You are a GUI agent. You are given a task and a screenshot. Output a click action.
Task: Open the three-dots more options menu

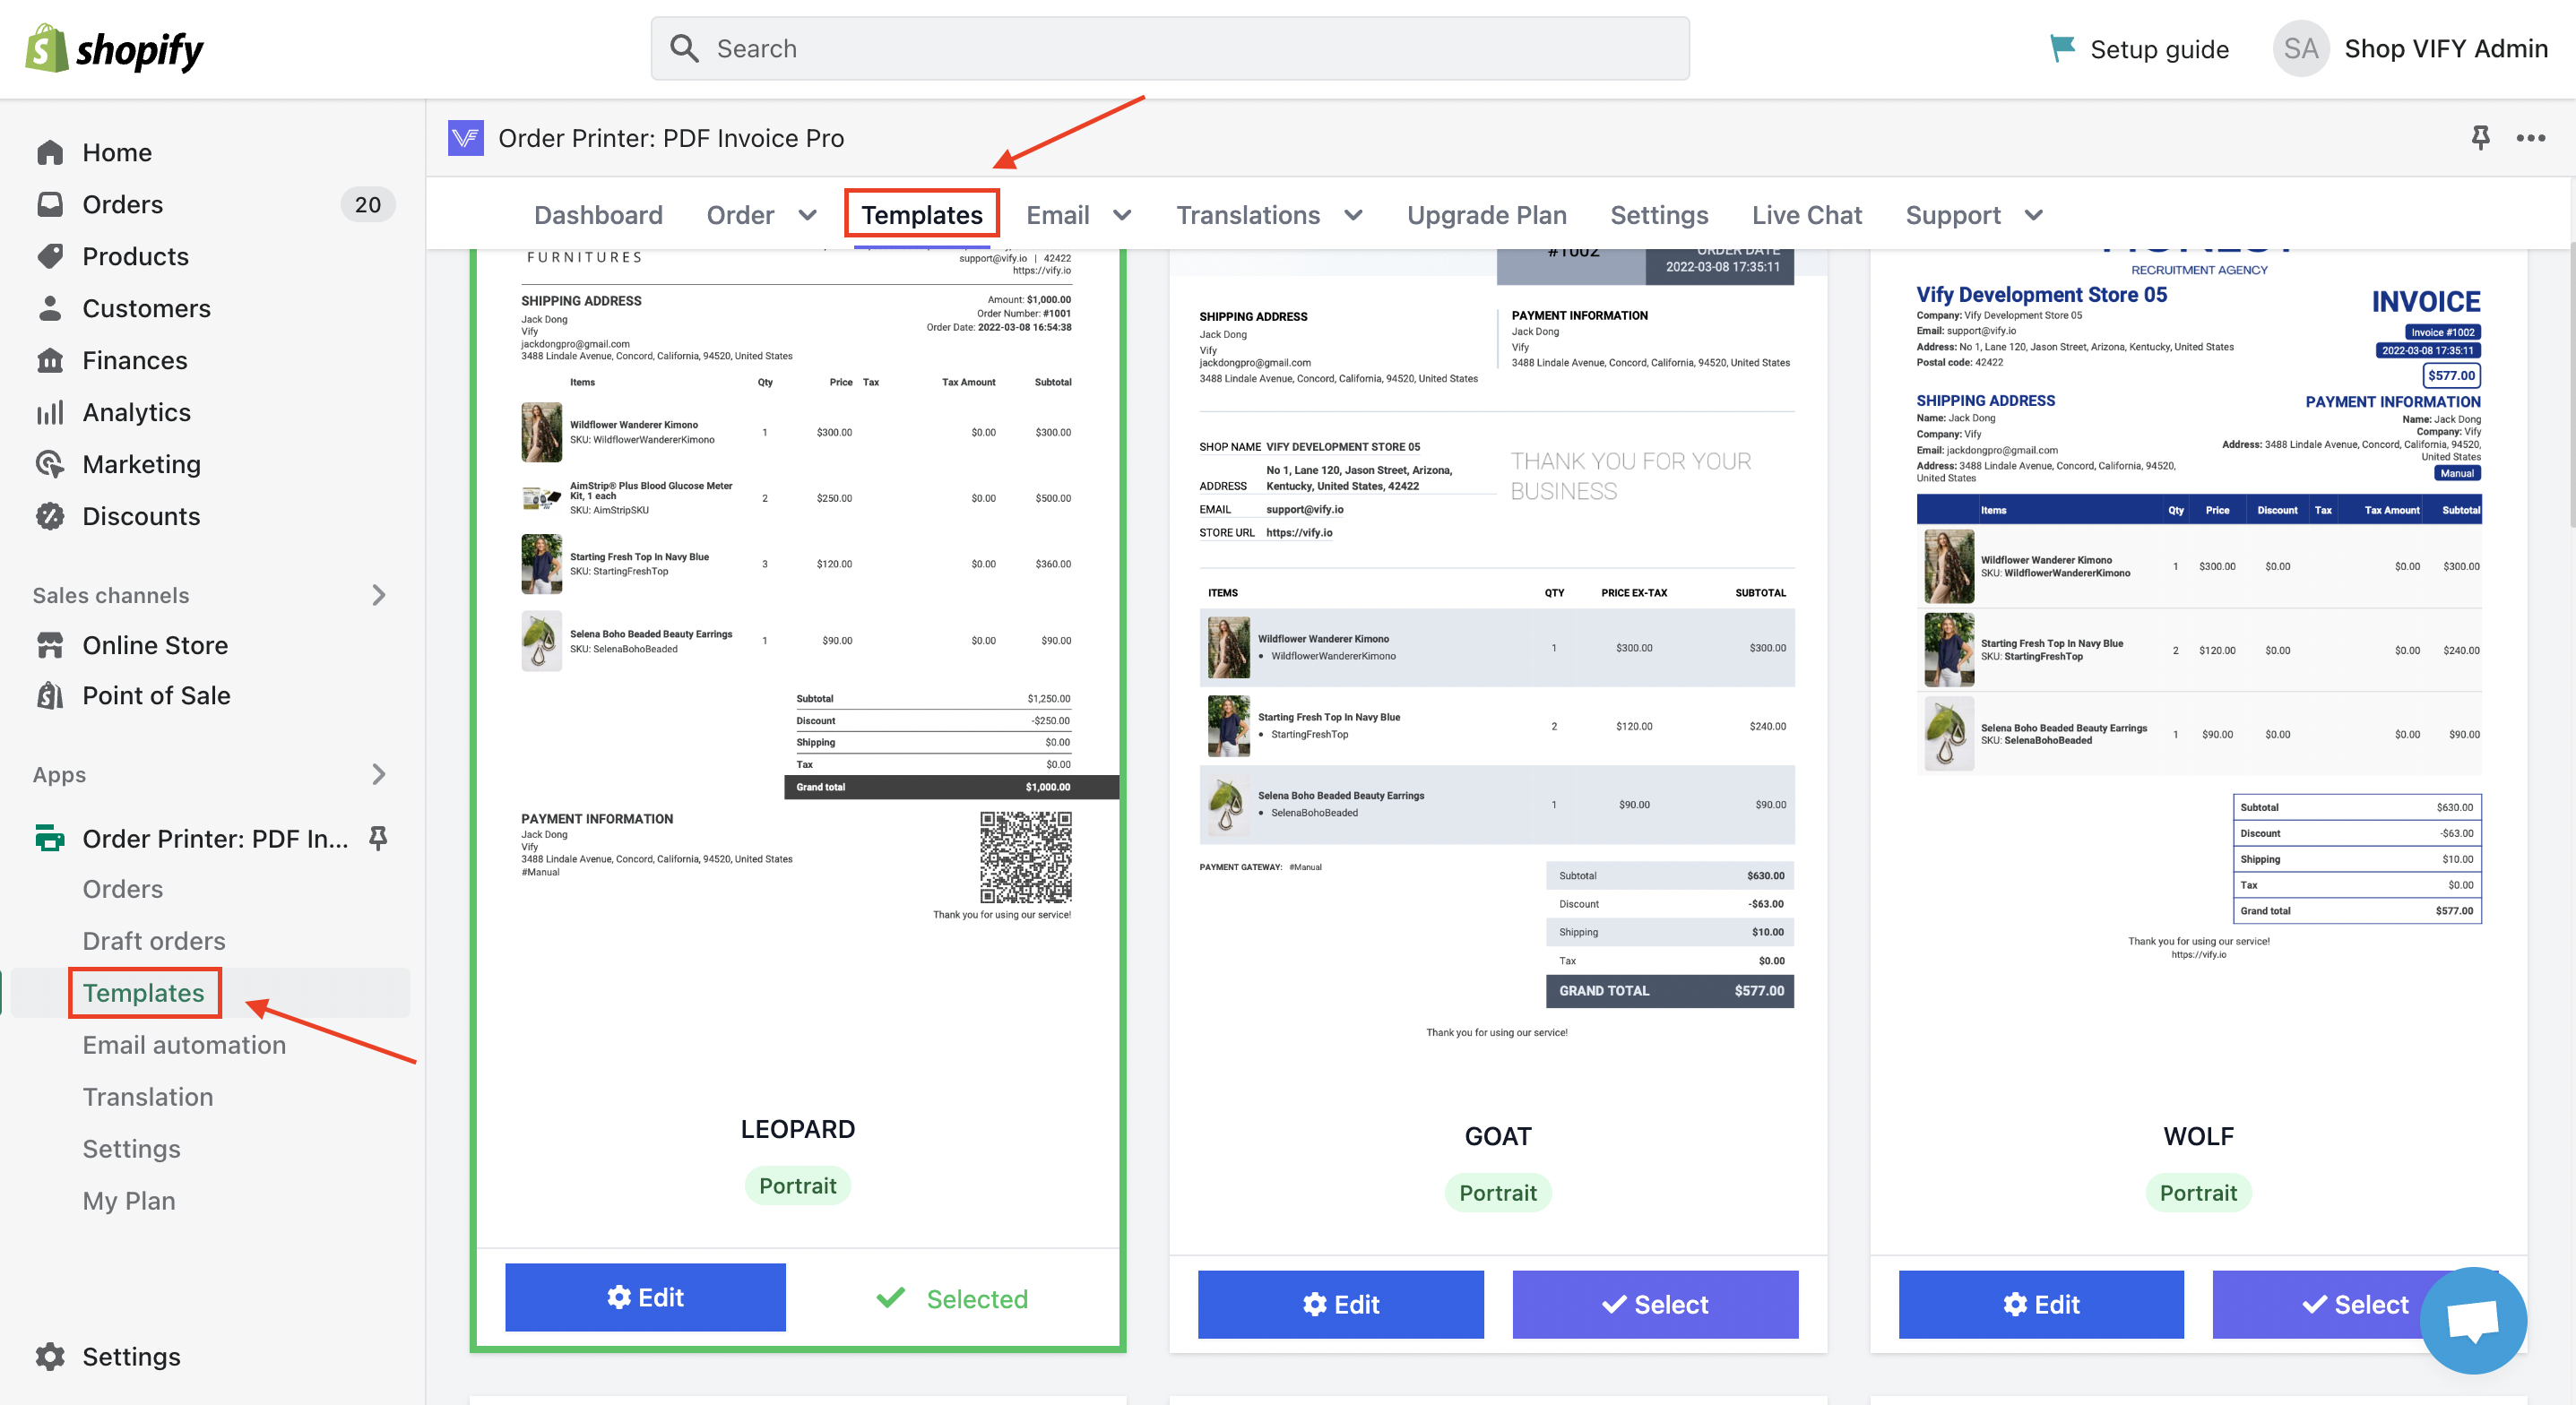click(x=2530, y=138)
